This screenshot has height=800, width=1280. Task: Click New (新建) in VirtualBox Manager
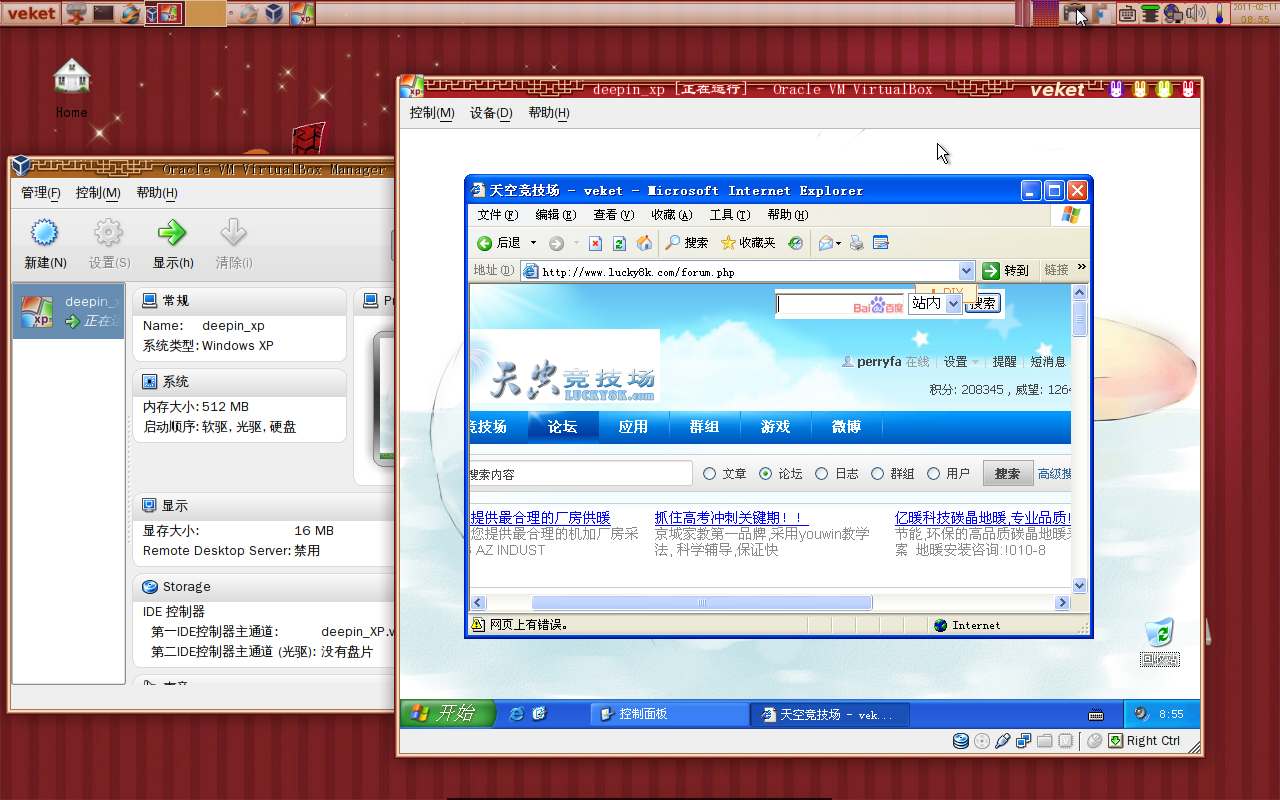pyautogui.click(x=45, y=245)
